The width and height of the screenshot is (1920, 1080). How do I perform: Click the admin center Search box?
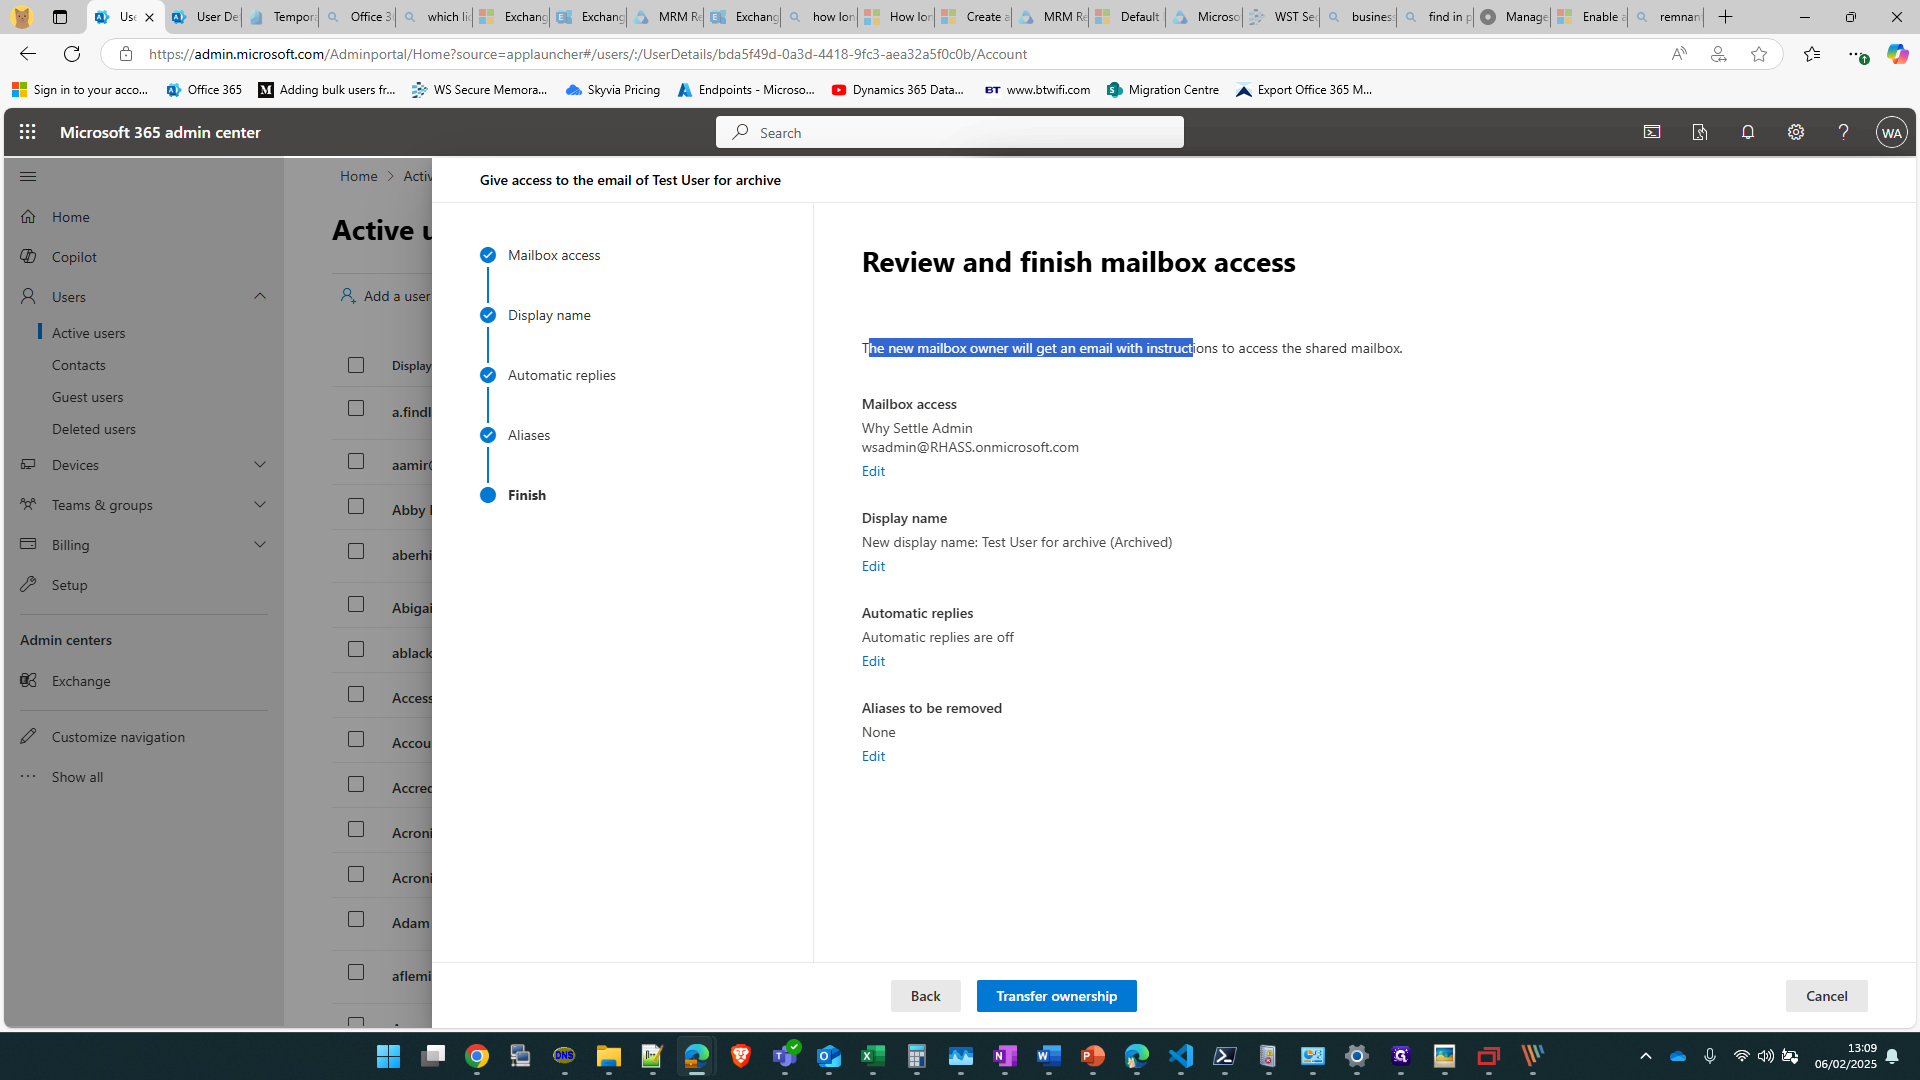click(949, 132)
